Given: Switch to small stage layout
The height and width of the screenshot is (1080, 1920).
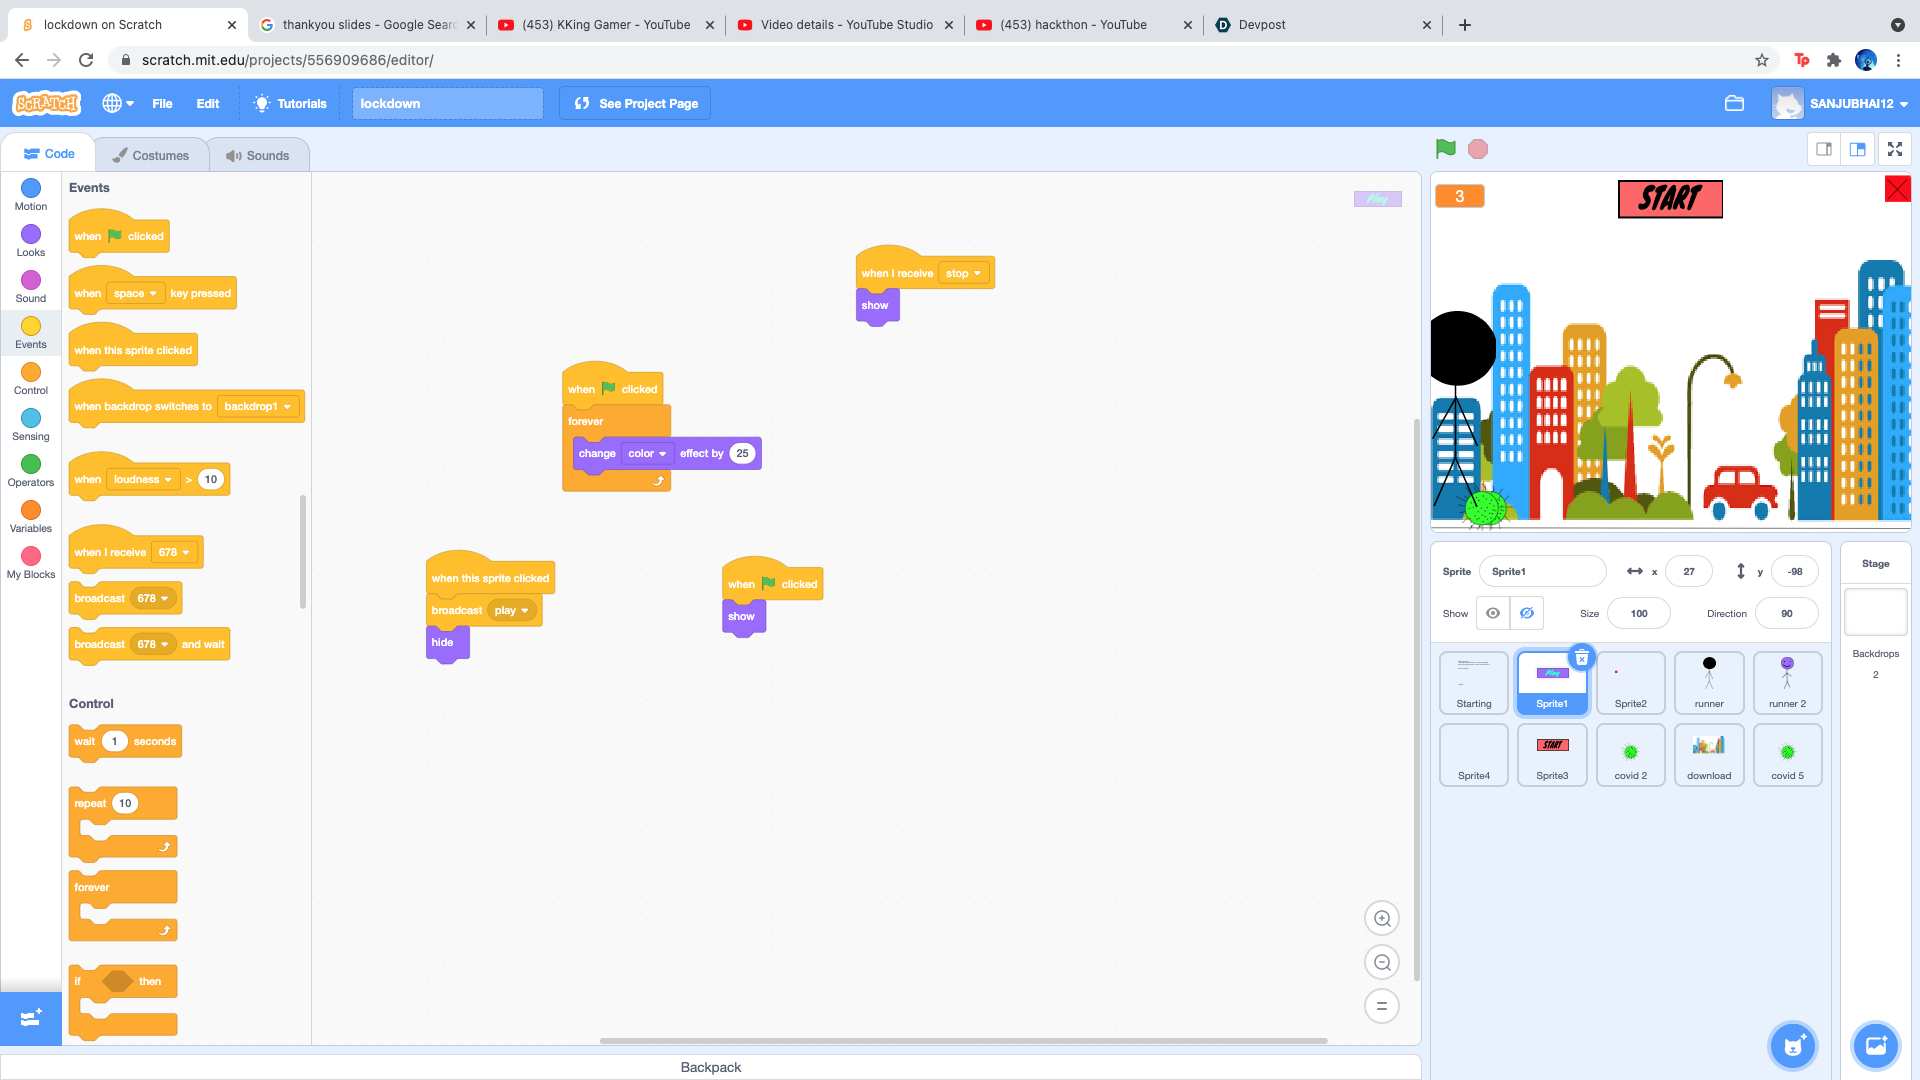Looking at the screenshot, I should click(x=1824, y=149).
